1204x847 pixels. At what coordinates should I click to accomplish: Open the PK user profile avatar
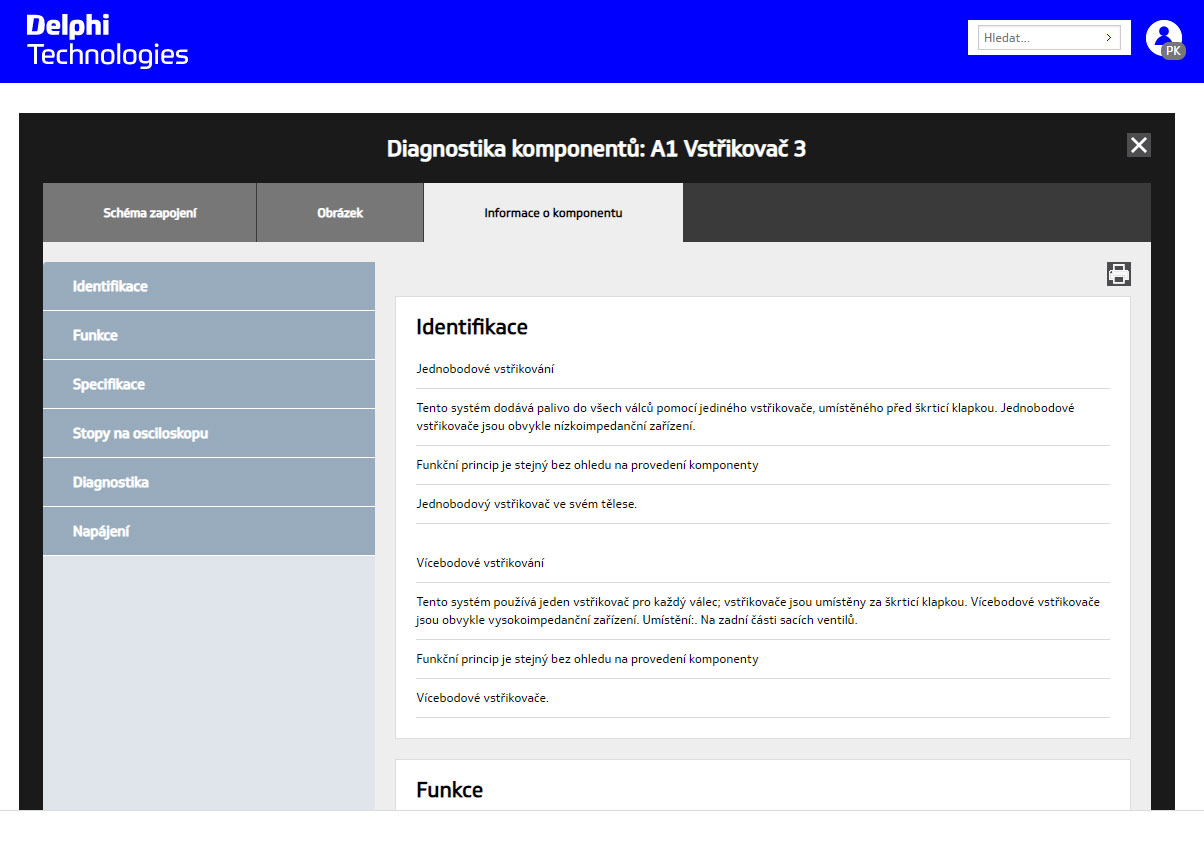[1165, 39]
